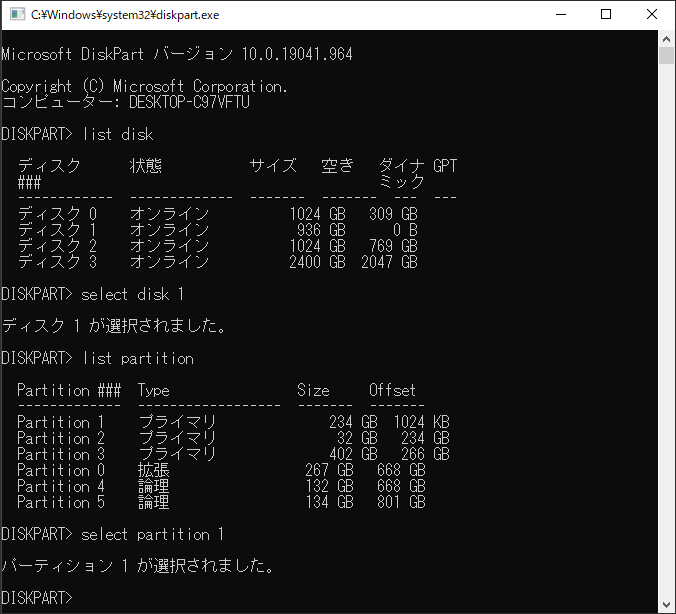Click the window title text C:¥Windows¥system32¥diskpart.exe
Screen dimensions: 676x614
coord(125,15)
